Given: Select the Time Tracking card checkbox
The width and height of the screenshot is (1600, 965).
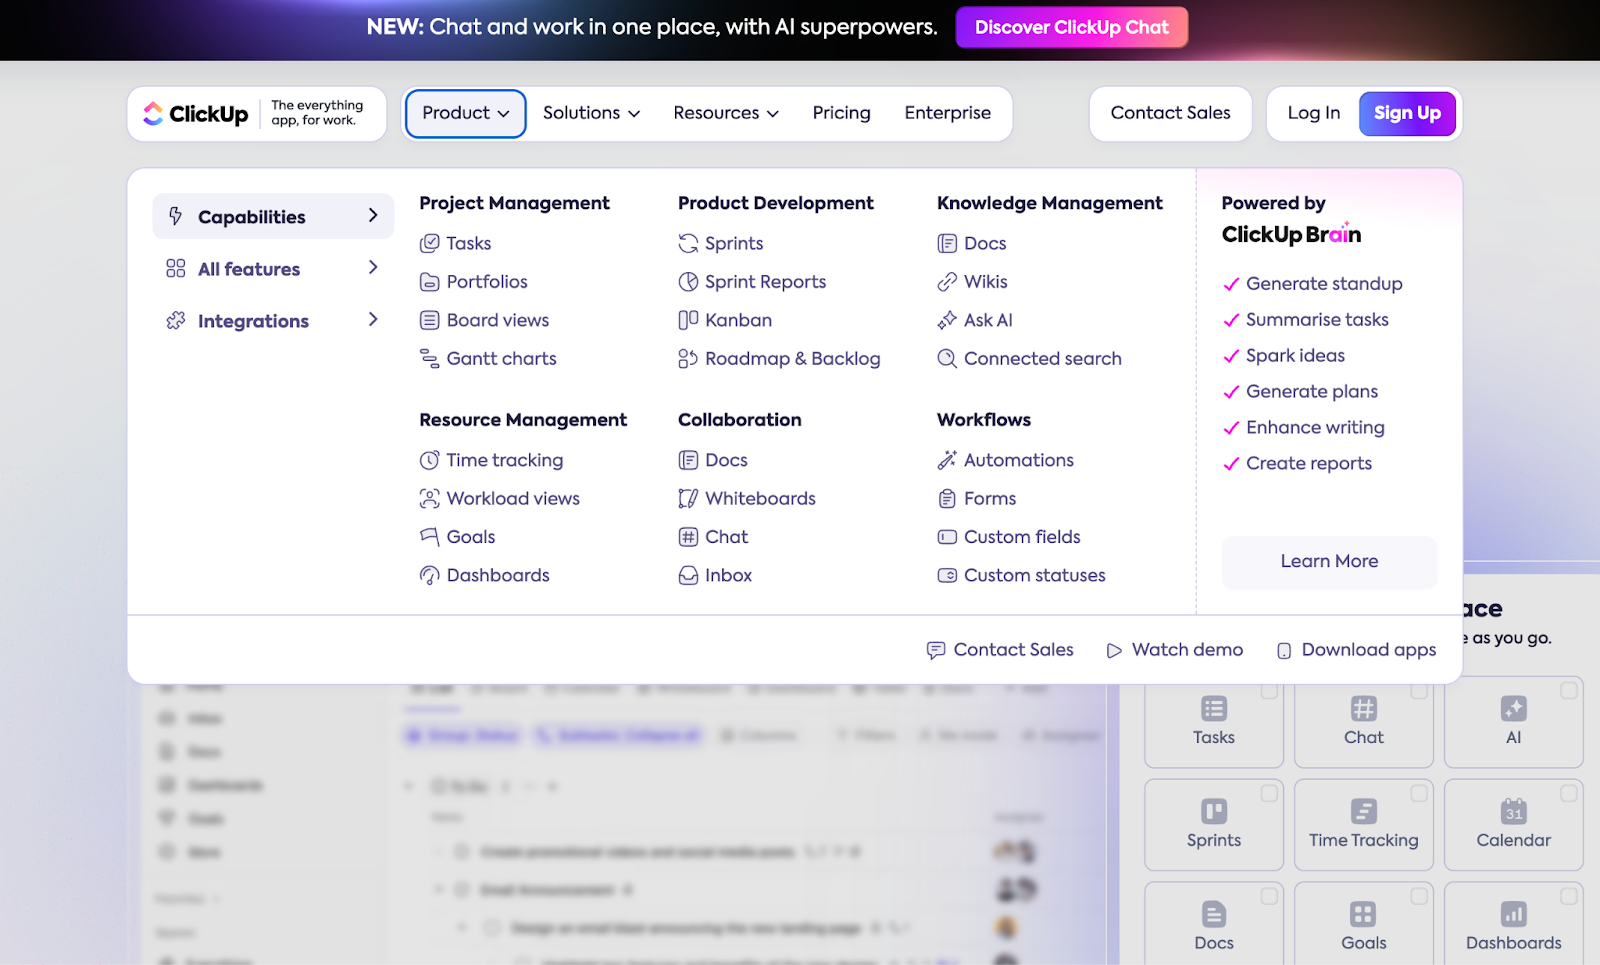Looking at the screenshot, I should [x=1419, y=794].
